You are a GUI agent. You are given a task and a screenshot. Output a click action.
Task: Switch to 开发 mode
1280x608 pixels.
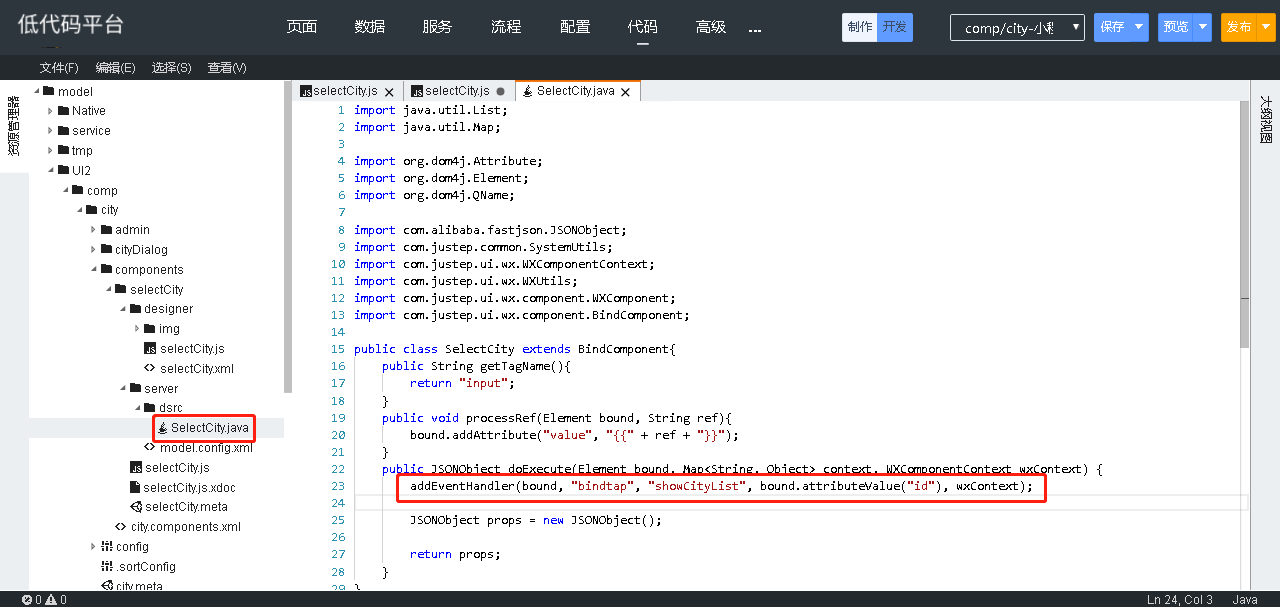pyautogui.click(x=894, y=27)
